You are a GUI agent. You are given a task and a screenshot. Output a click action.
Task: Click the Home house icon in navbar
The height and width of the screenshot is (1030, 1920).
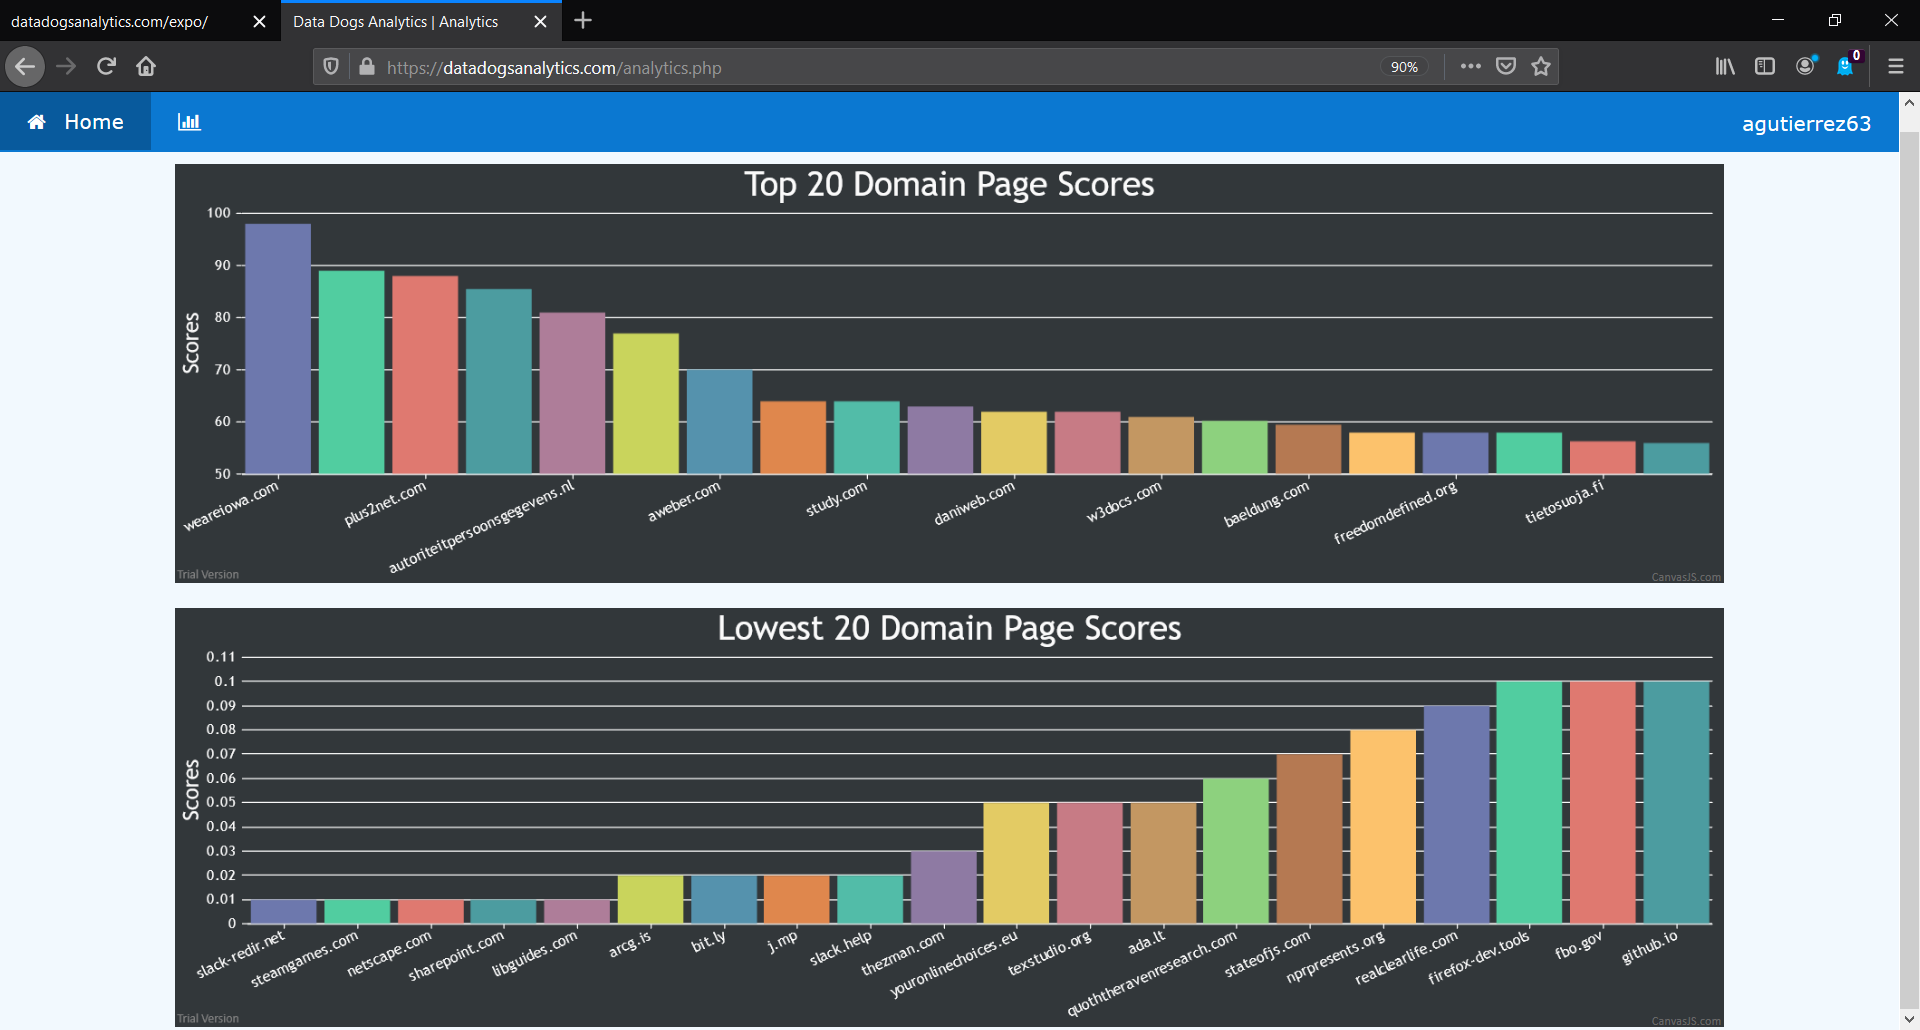coord(37,122)
